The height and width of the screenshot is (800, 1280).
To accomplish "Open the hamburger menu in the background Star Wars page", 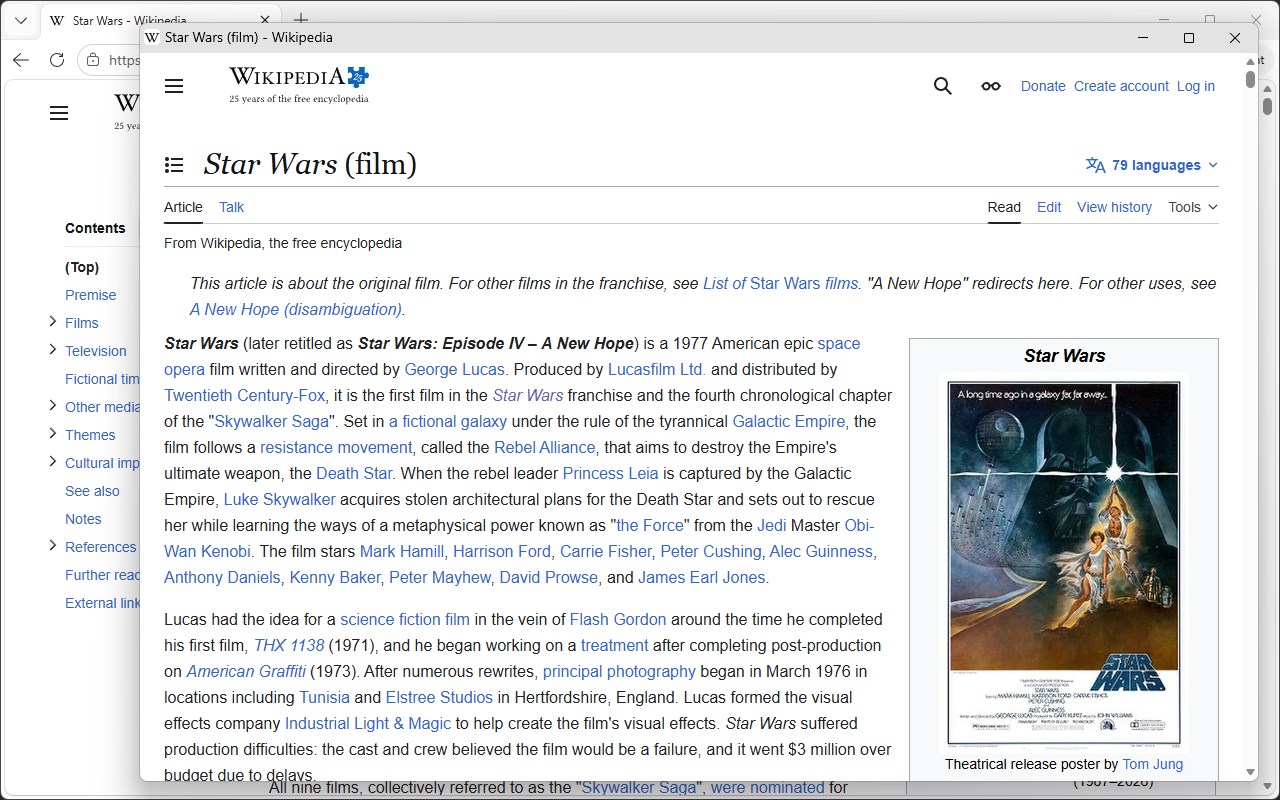I will tap(59, 113).
